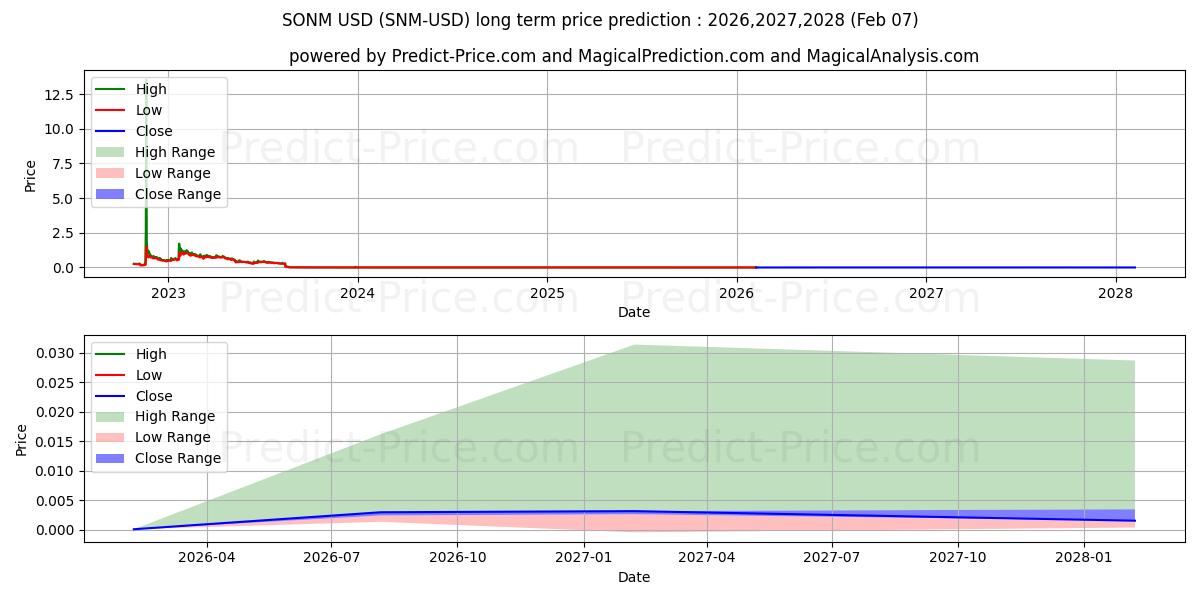Click the 2028 tick label on top chart

tap(1115, 293)
